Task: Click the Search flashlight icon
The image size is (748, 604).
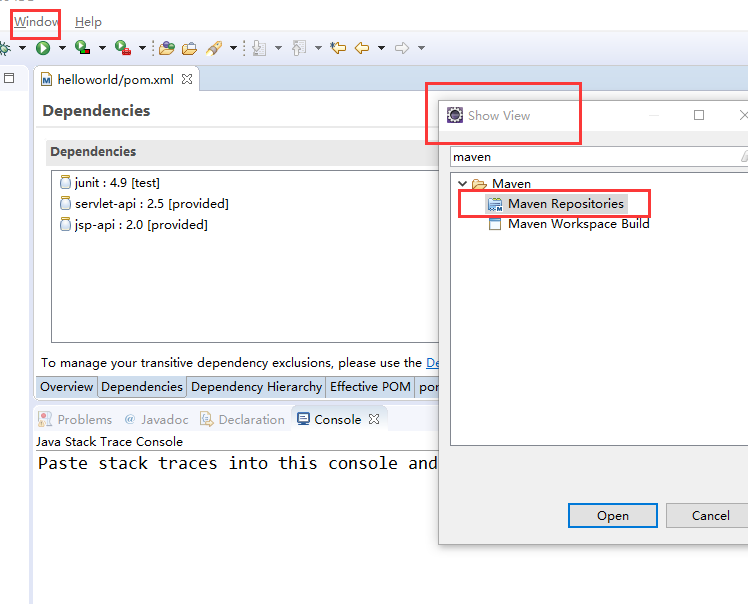Action: (x=214, y=48)
